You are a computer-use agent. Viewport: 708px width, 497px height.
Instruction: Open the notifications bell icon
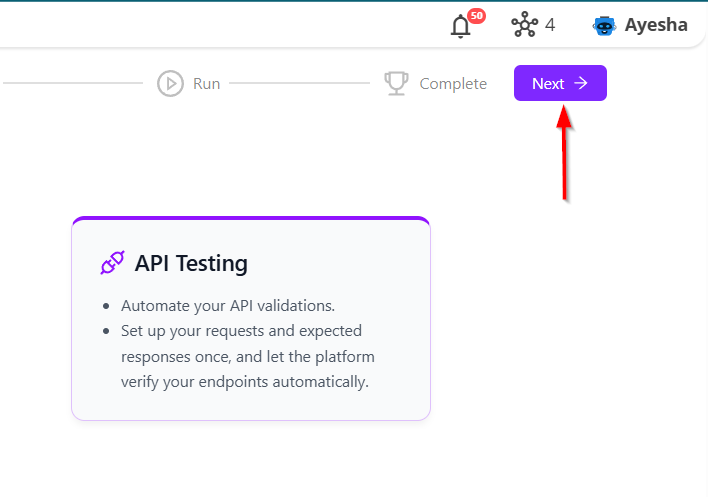(460, 26)
